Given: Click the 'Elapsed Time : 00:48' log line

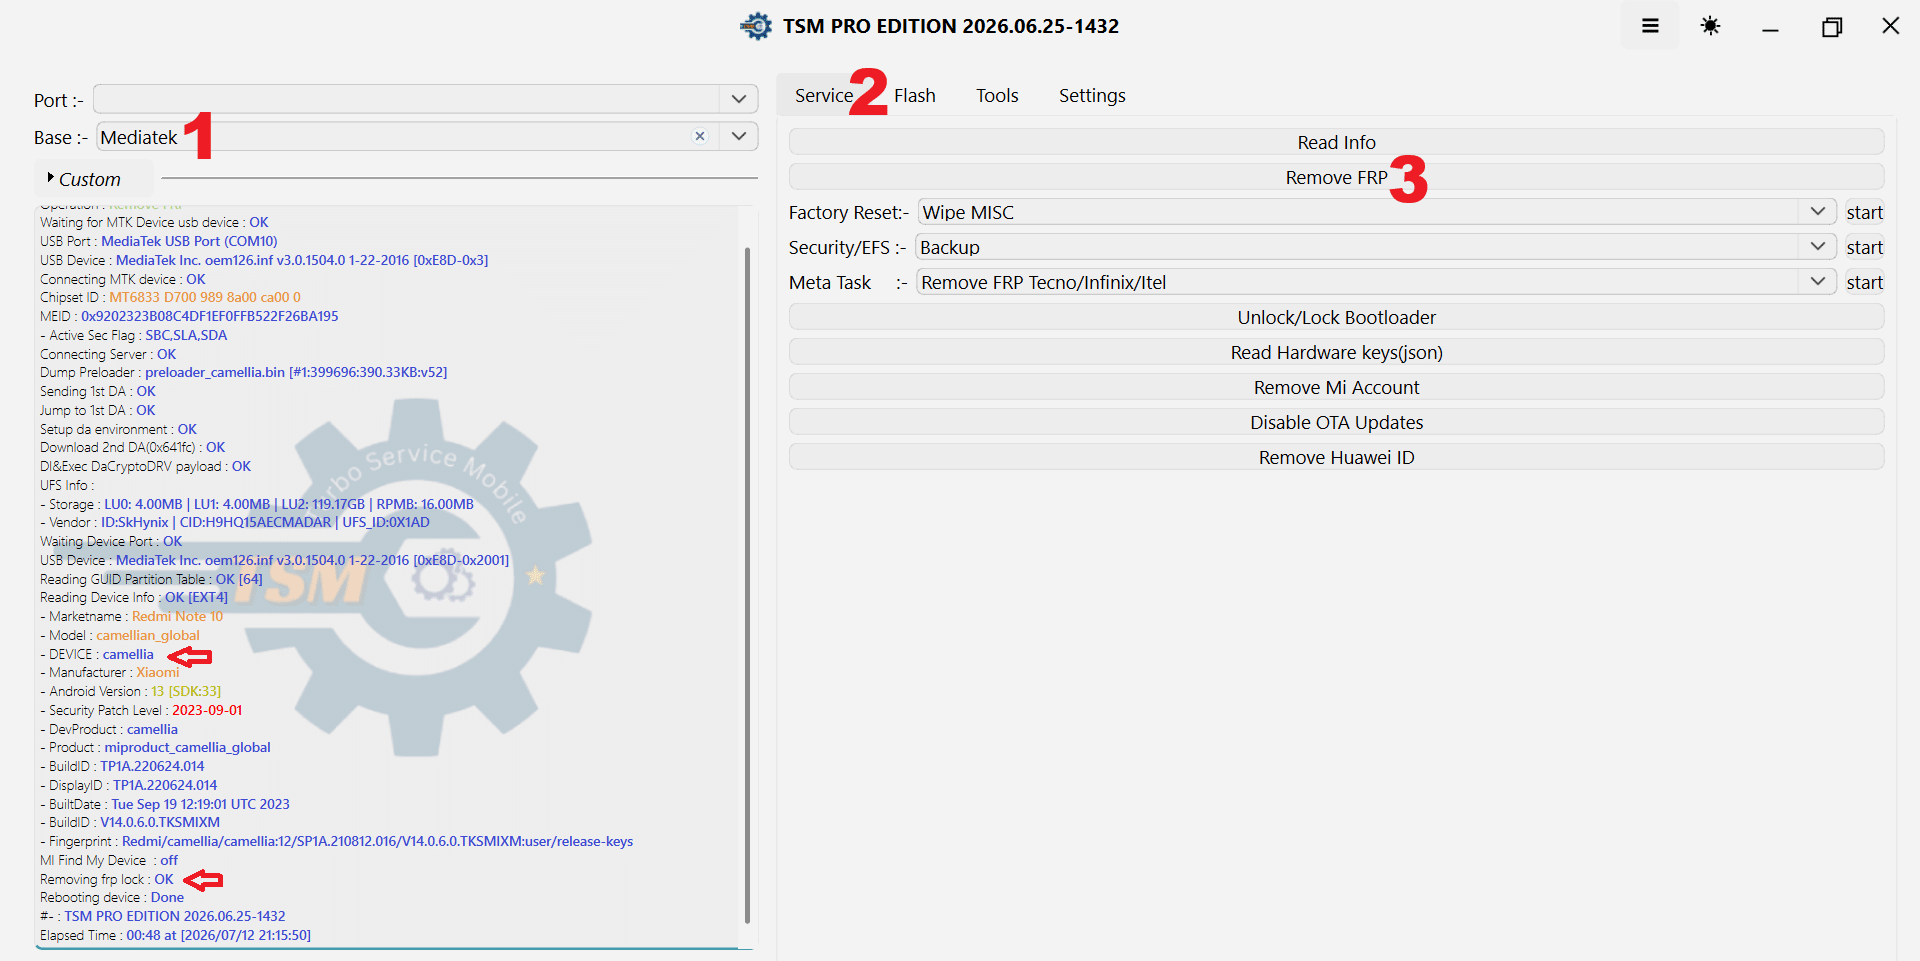Looking at the screenshot, I should coord(175,935).
